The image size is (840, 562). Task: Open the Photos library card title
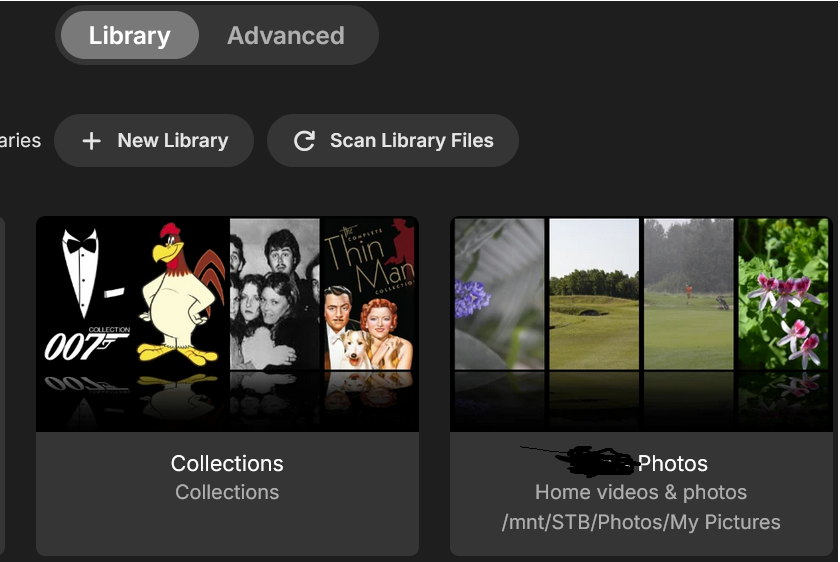pos(672,464)
